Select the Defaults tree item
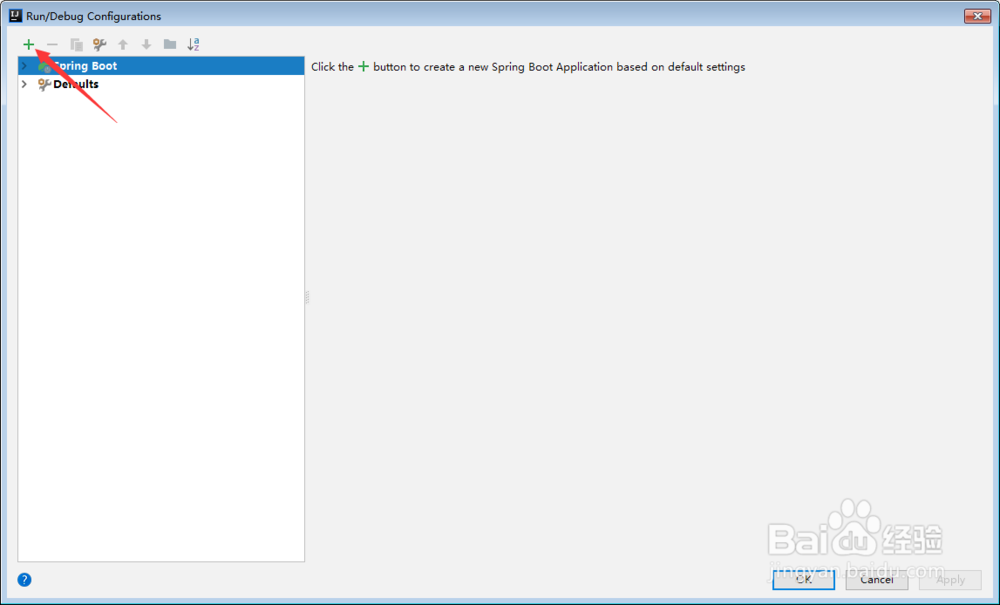 pos(161,84)
